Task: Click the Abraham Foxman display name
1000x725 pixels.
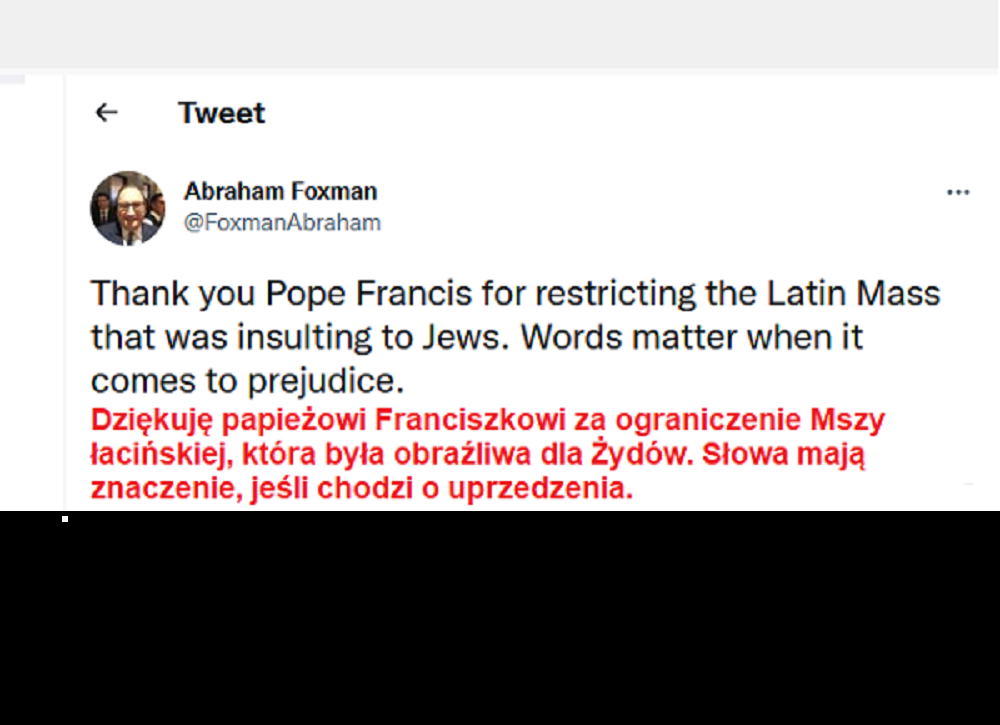Action: [280, 191]
